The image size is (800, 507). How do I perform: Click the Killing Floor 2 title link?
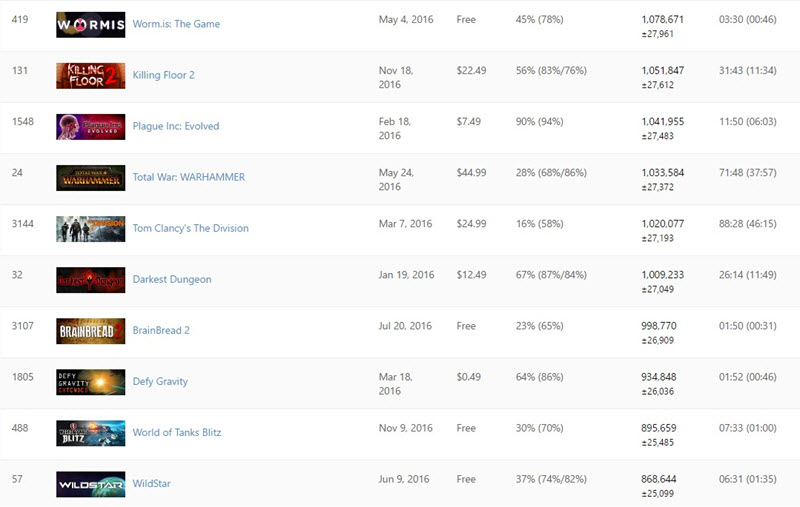[x=163, y=75]
